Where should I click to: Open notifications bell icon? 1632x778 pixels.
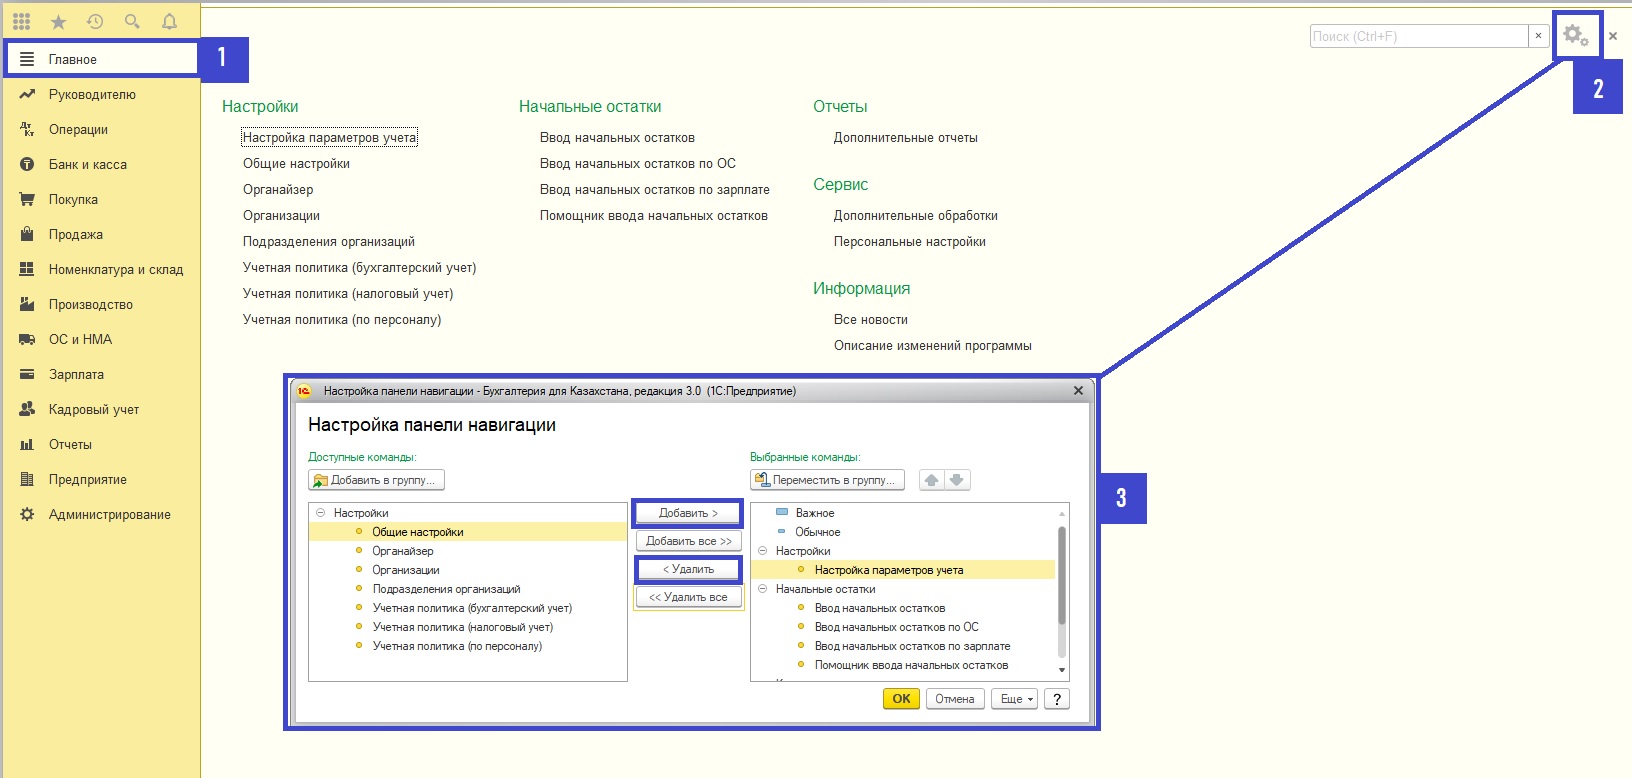(x=169, y=21)
